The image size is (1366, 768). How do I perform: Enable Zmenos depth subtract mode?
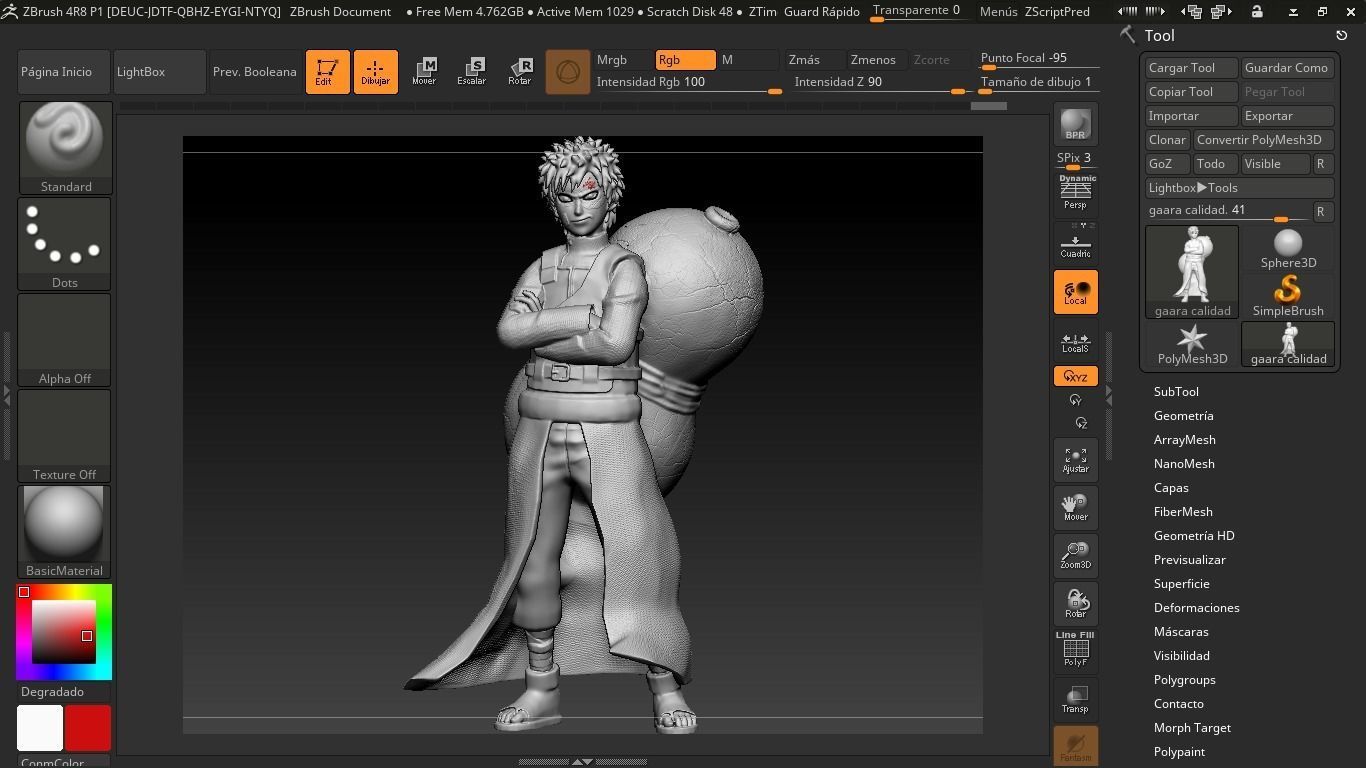pos(876,60)
